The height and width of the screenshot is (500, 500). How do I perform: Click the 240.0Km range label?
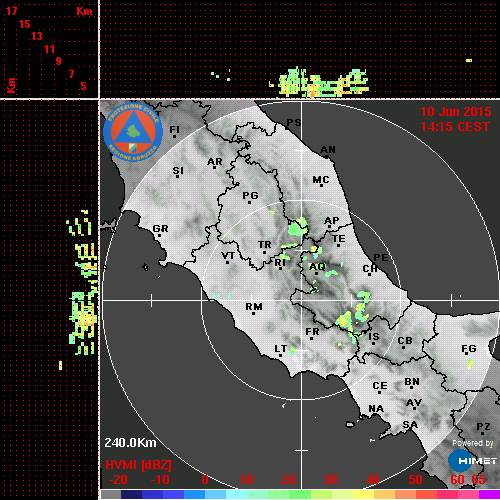click(x=130, y=443)
